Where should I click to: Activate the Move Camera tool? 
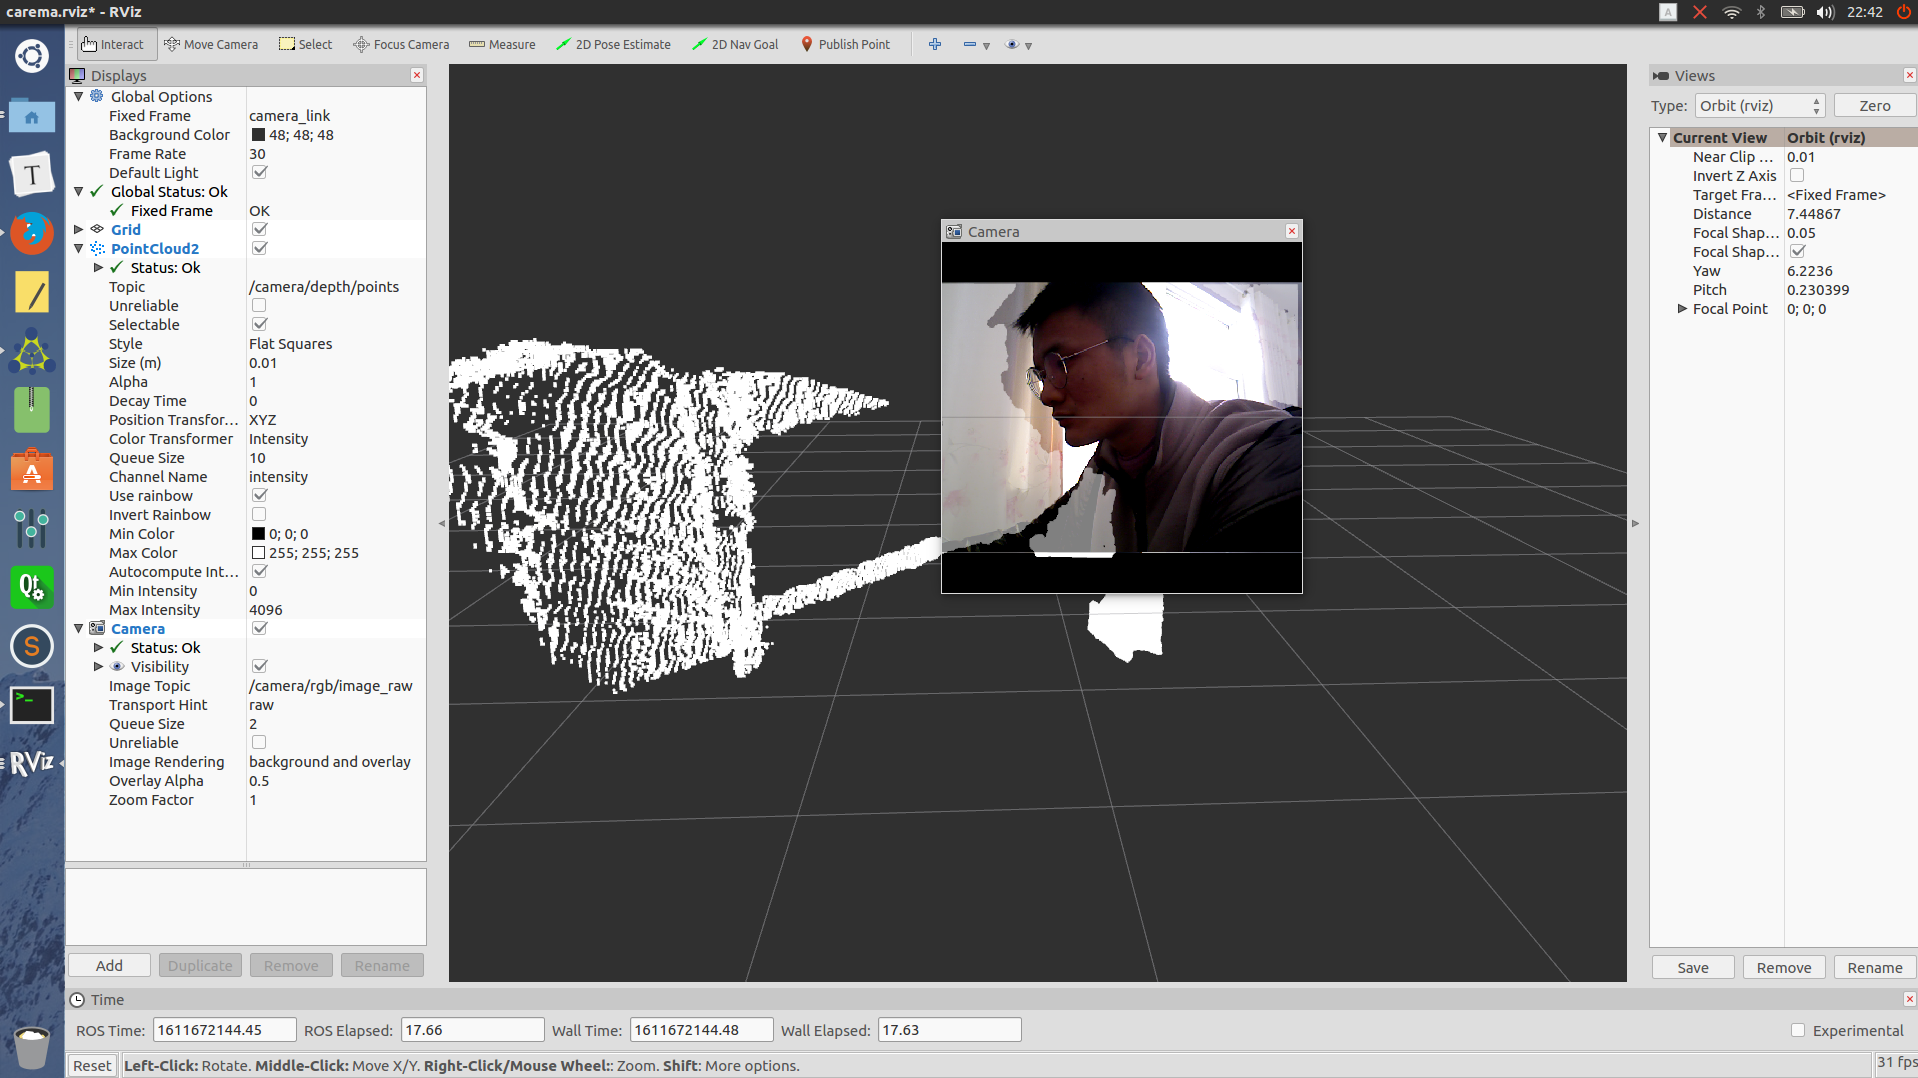[211, 44]
